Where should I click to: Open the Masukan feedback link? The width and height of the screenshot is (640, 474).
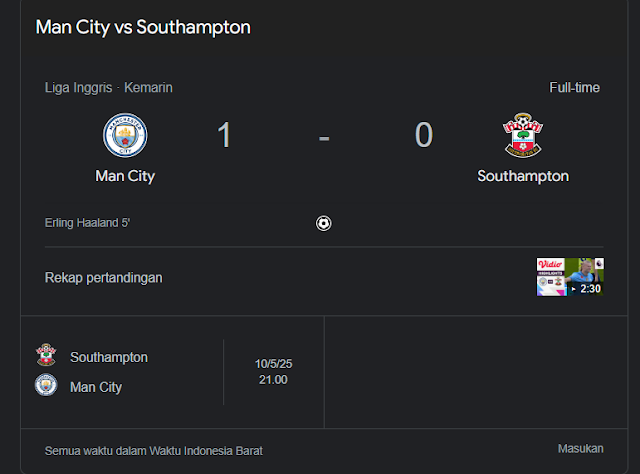[578, 449]
